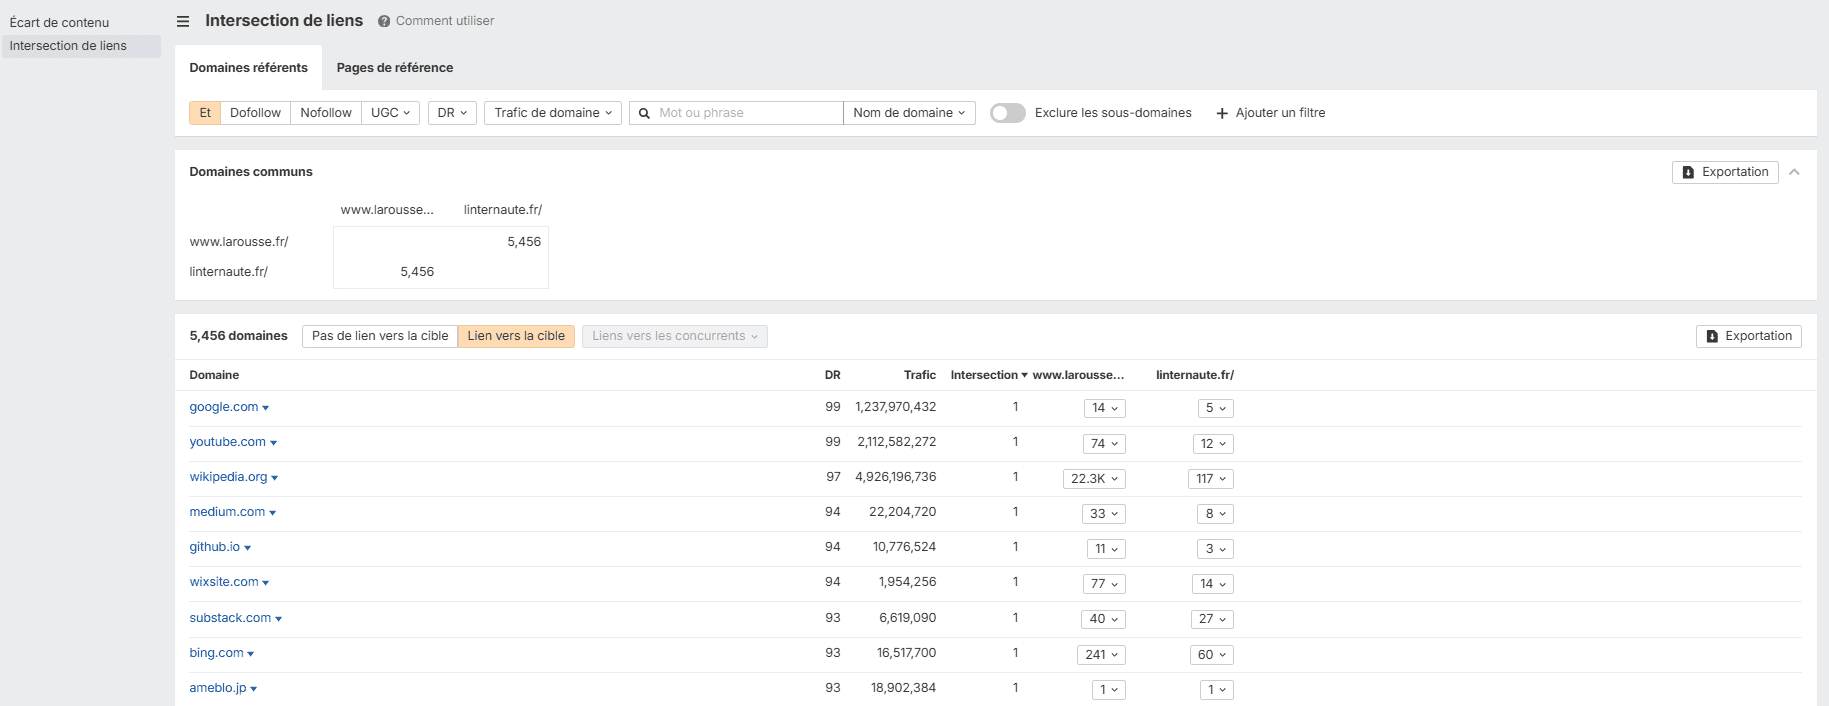Export the 5,456 domaines list
Screen dimensions: 1829x706
click(1748, 336)
